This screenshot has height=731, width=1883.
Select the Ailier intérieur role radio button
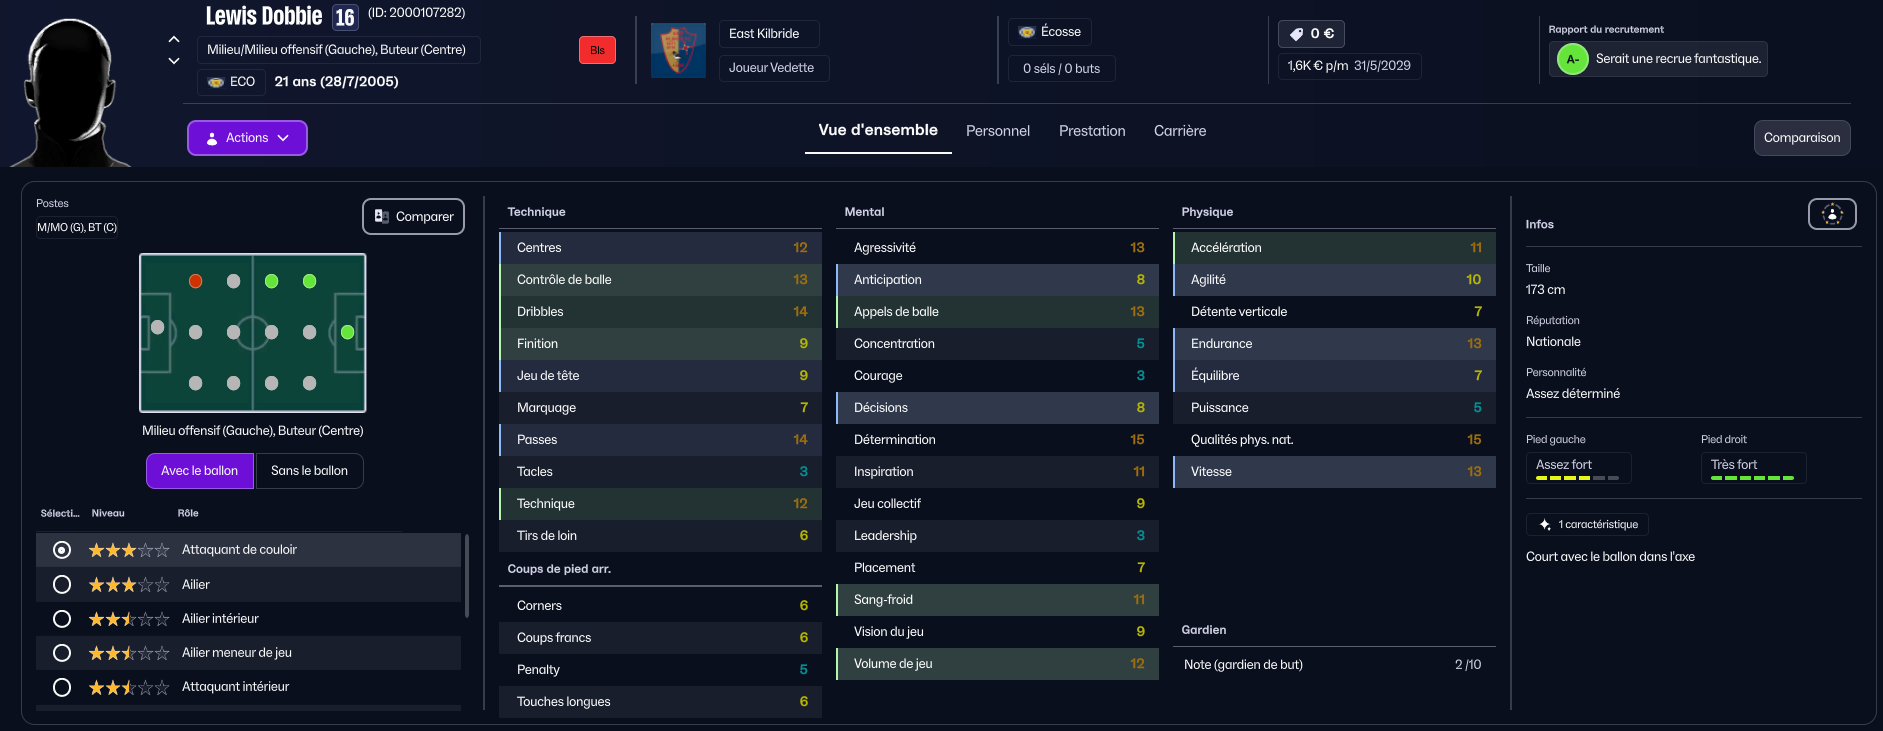(x=62, y=619)
